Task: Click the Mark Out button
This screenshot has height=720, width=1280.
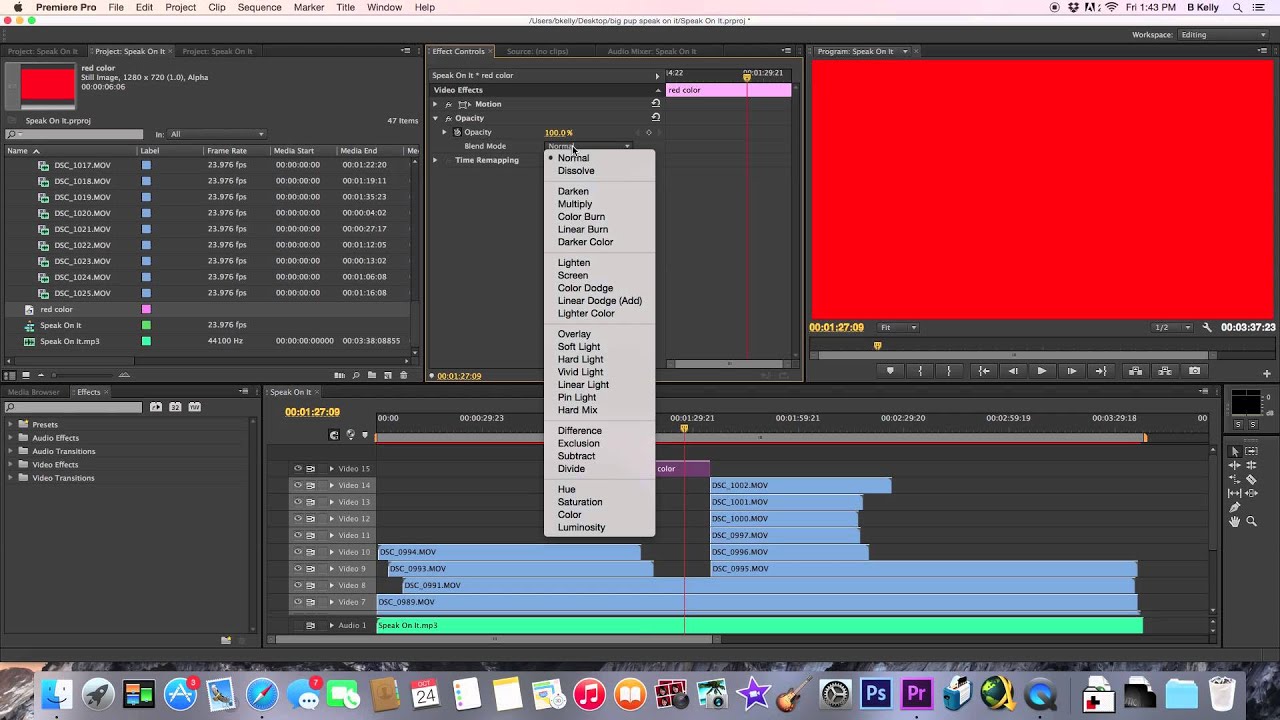Action: click(x=949, y=371)
